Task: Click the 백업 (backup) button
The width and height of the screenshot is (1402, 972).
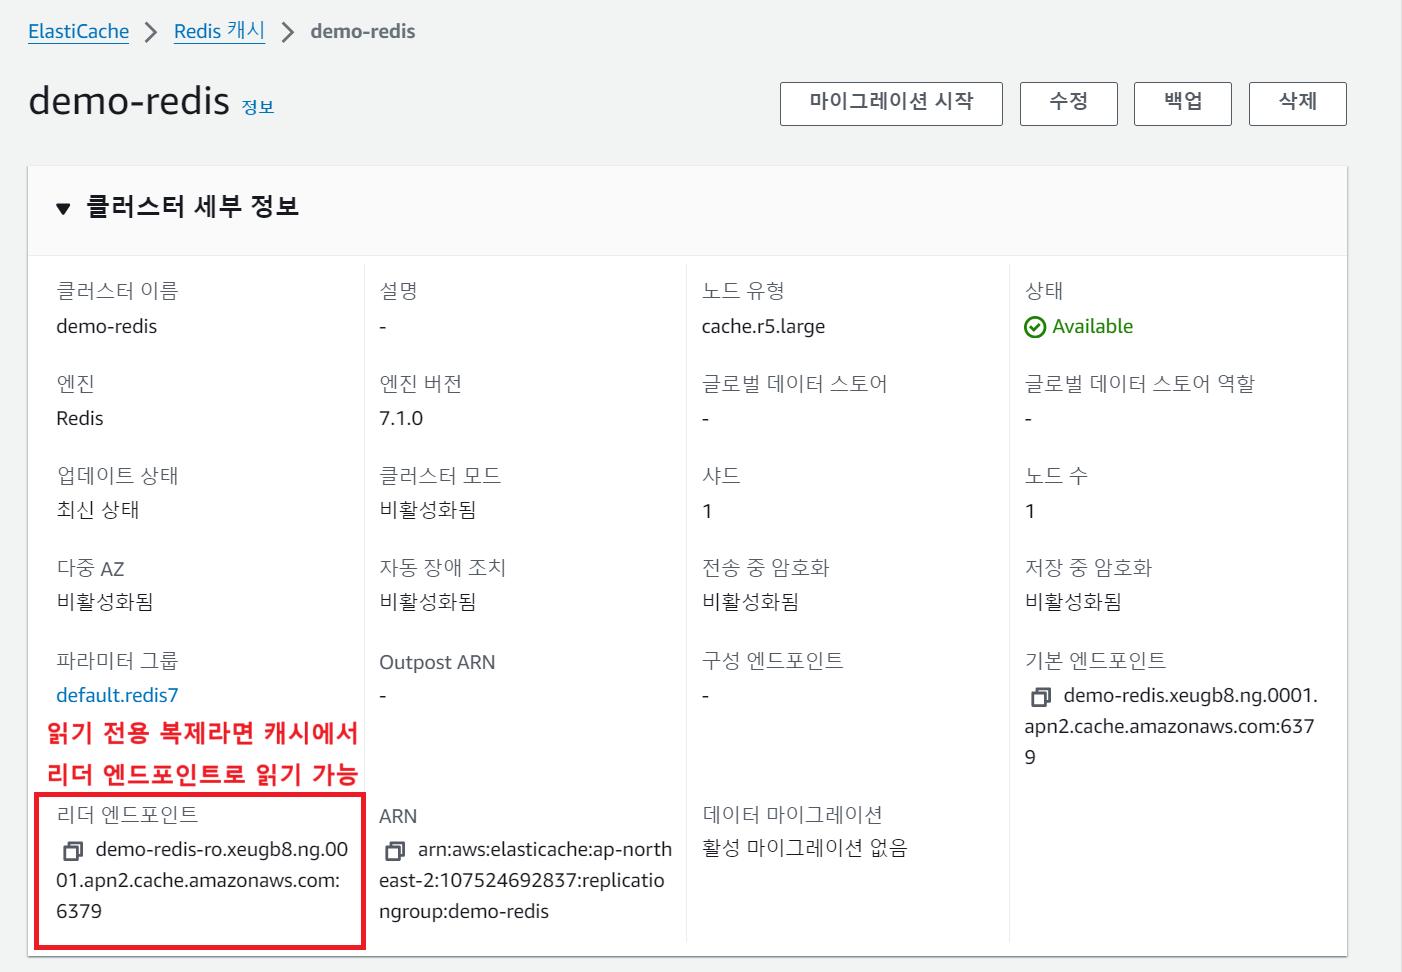Action: pyautogui.click(x=1182, y=103)
